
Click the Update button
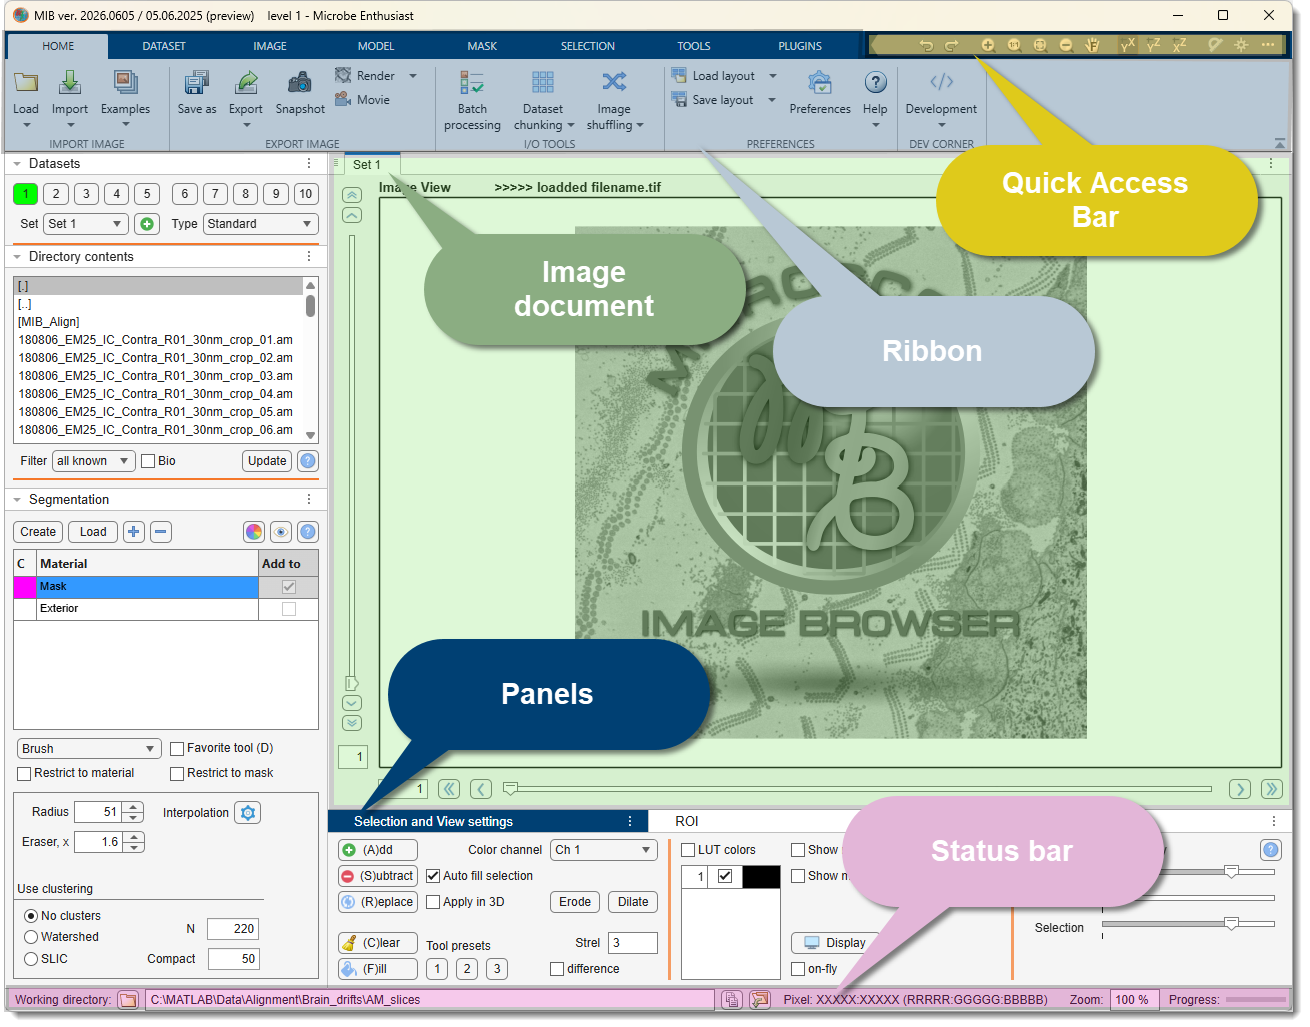(x=267, y=461)
